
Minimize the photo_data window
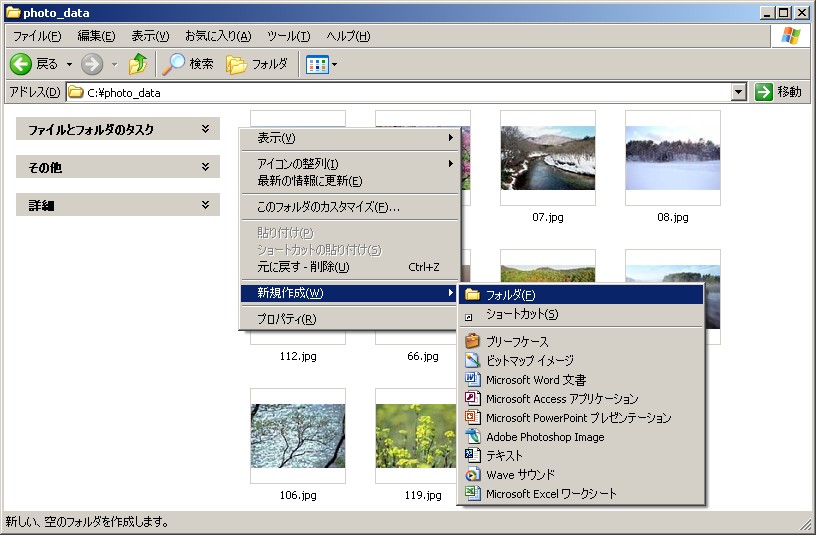pos(766,12)
